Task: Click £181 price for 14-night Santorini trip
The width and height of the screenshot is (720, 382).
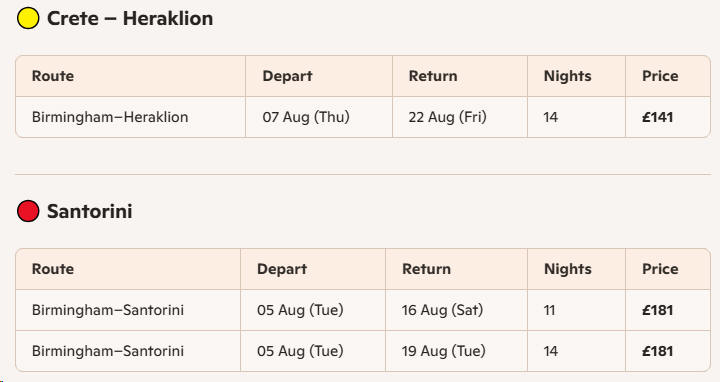Action: point(658,351)
